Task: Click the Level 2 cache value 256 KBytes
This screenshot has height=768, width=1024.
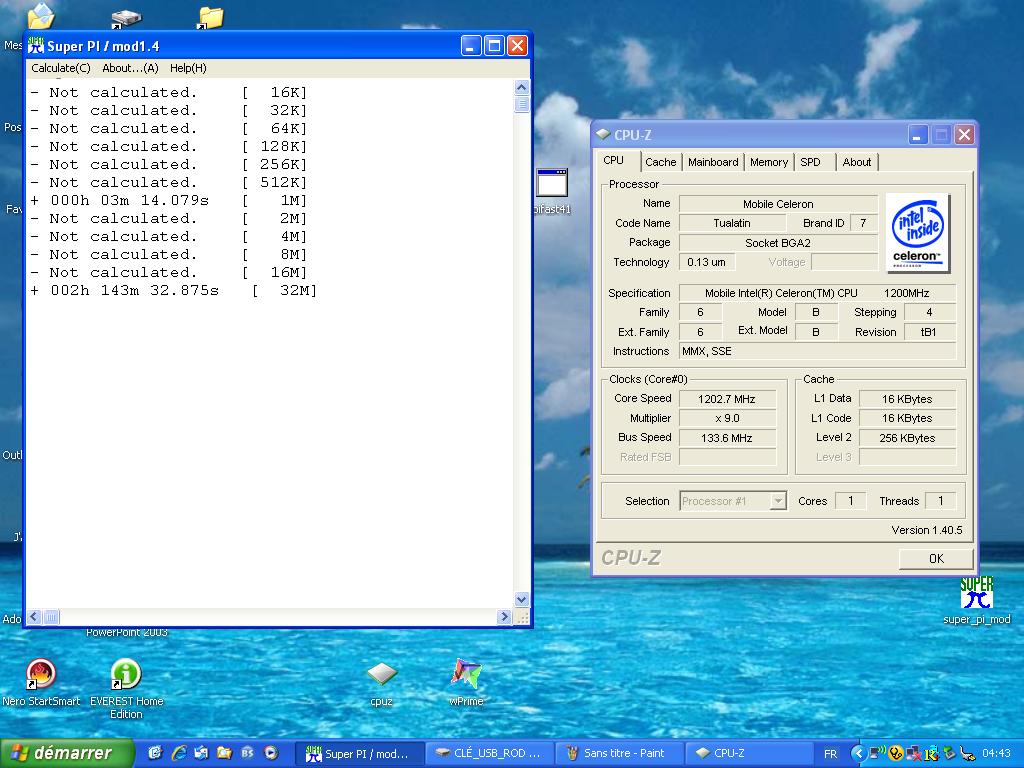Action: pyautogui.click(x=907, y=438)
